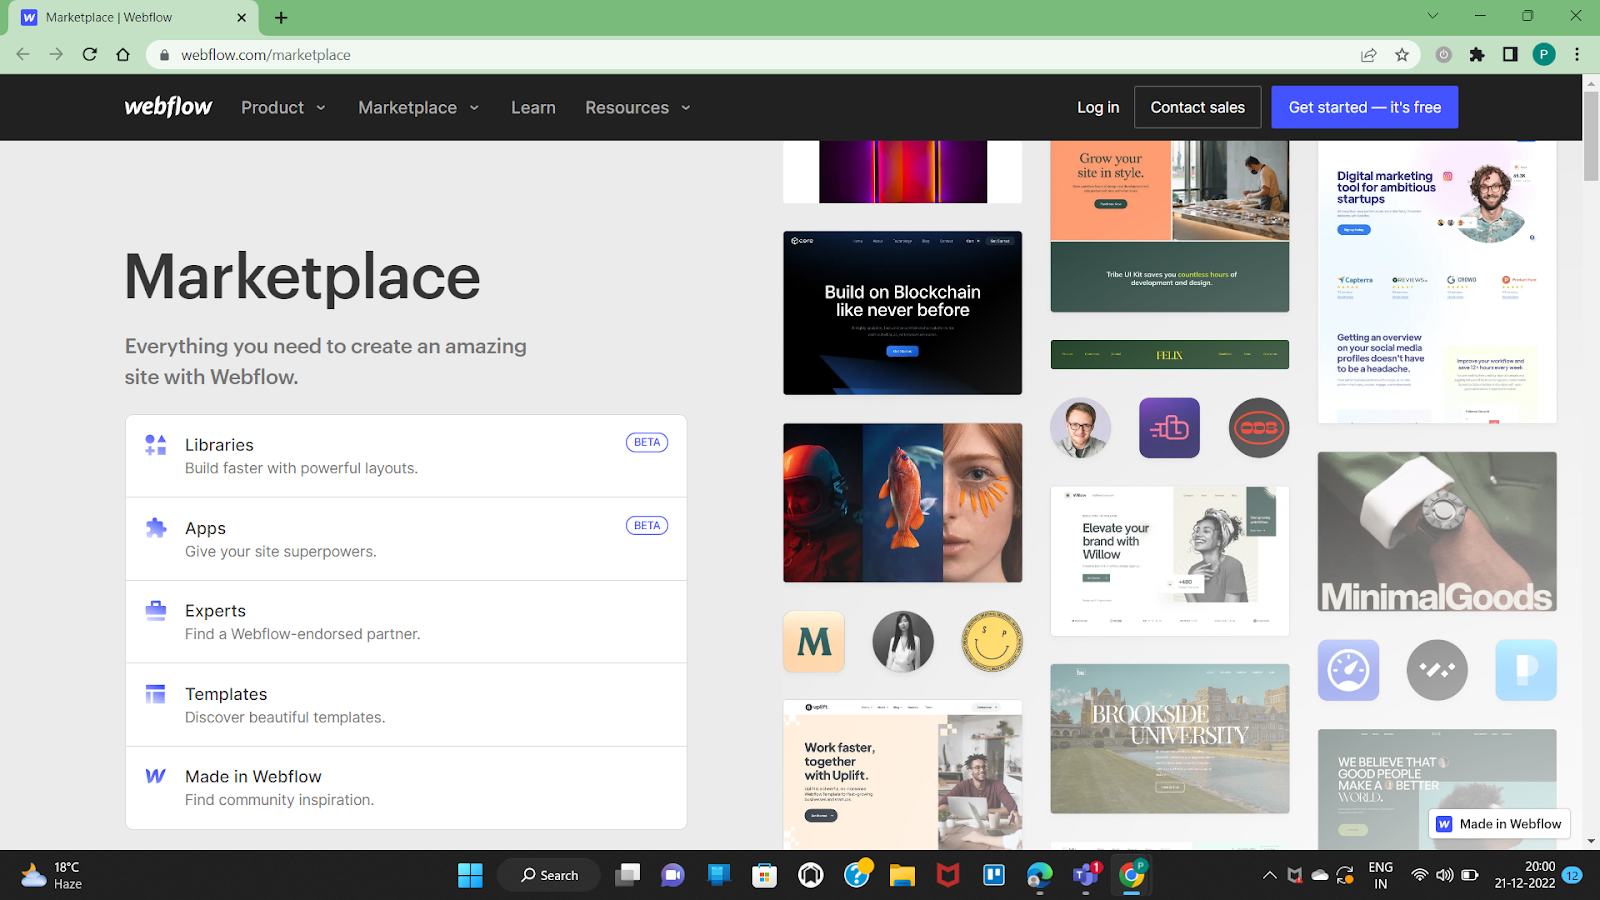
Task: Select the woman portrait avatar
Action: coord(903,642)
